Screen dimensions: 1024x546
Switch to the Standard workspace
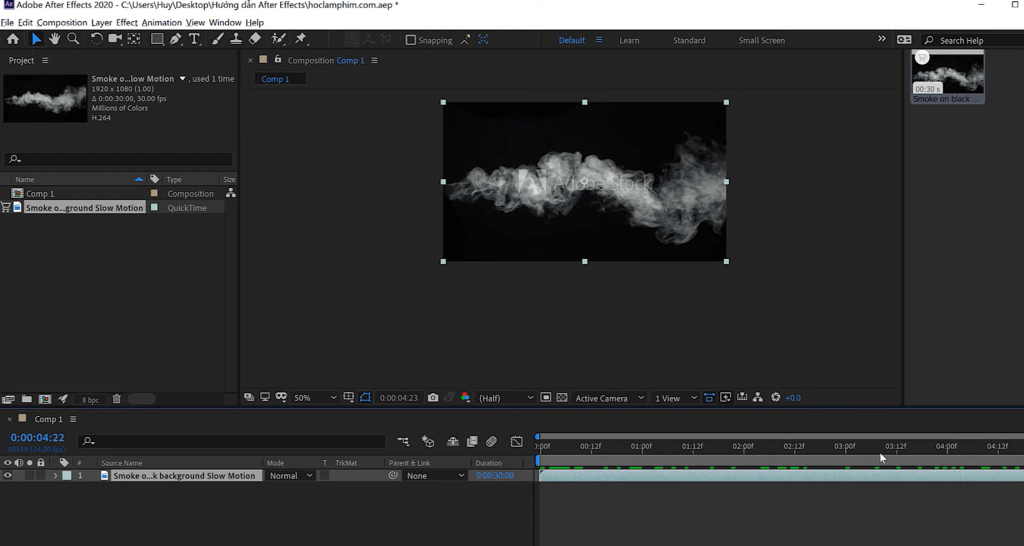689,40
